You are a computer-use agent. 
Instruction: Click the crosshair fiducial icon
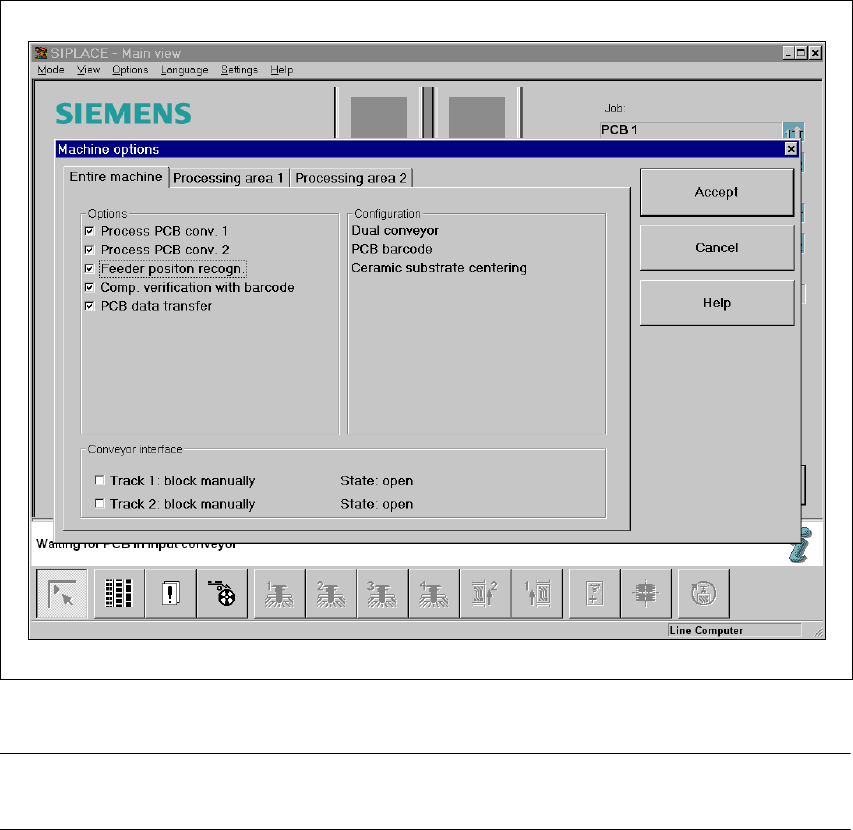click(x=646, y=593)
